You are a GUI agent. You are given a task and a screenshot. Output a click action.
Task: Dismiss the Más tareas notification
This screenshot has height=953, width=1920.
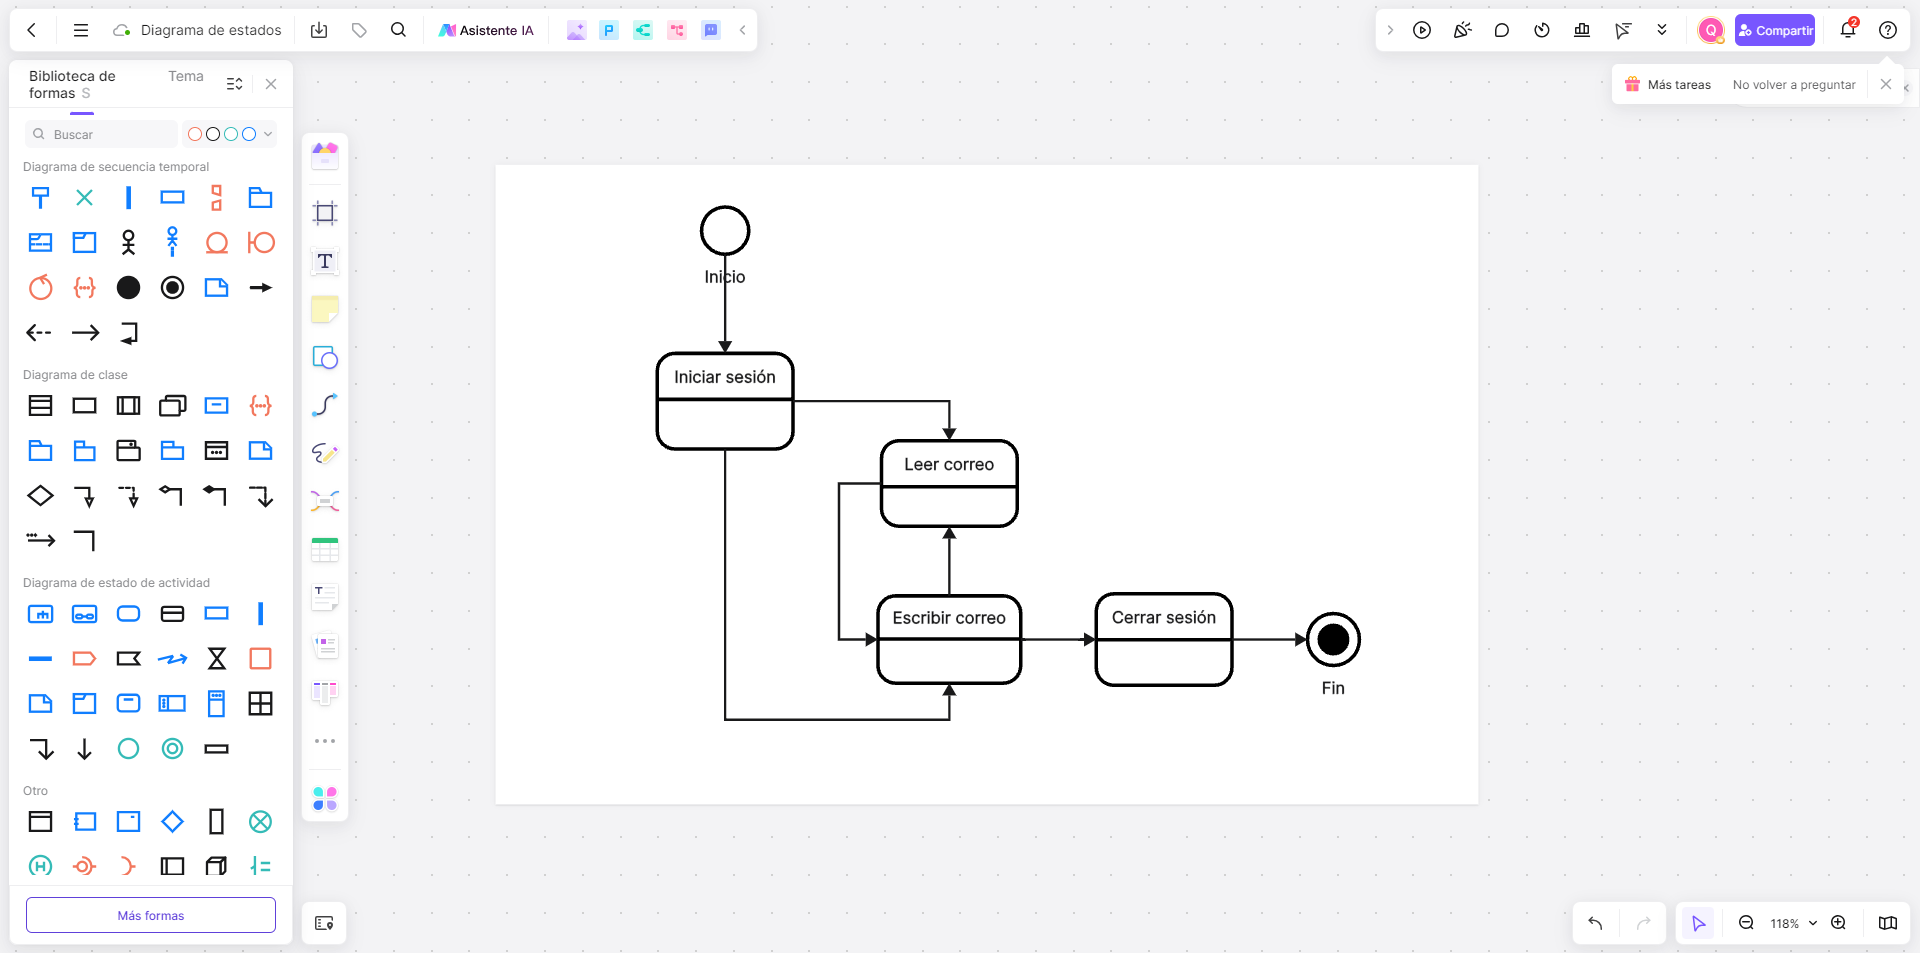coord(1886,84)
